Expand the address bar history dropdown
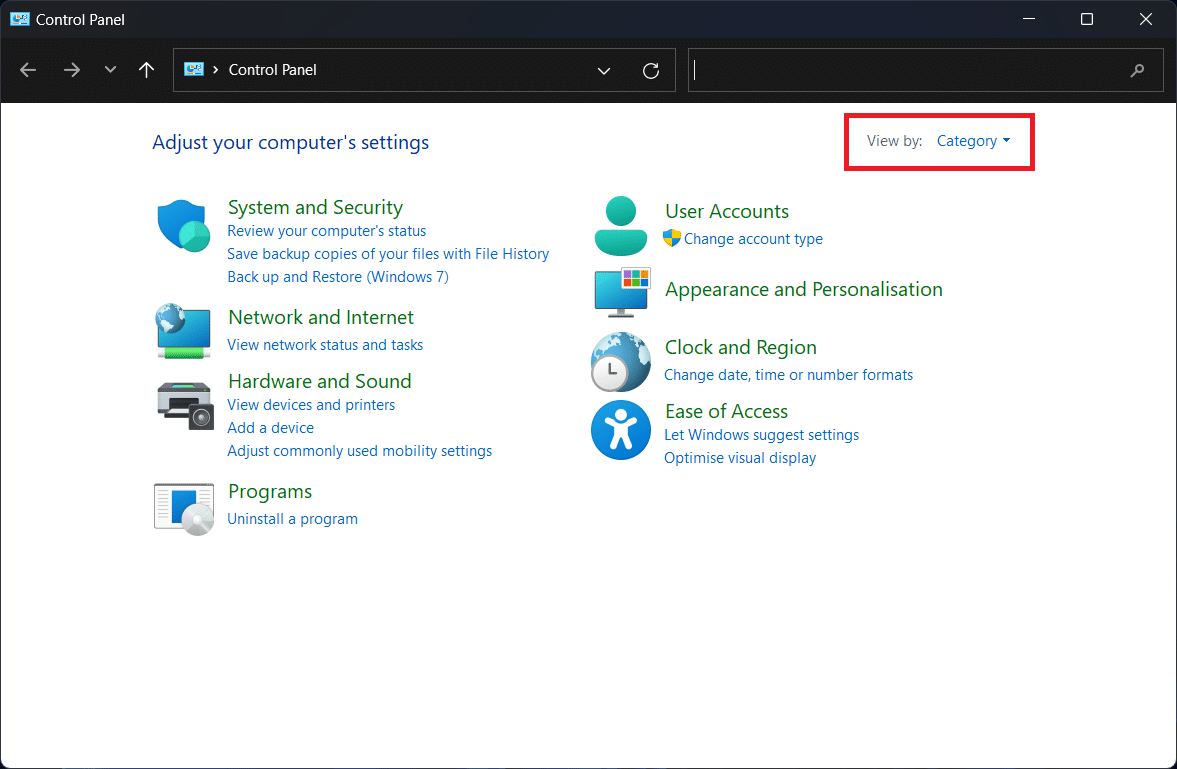This screenshot has height=769, width=1177. [x=604, y=70]
